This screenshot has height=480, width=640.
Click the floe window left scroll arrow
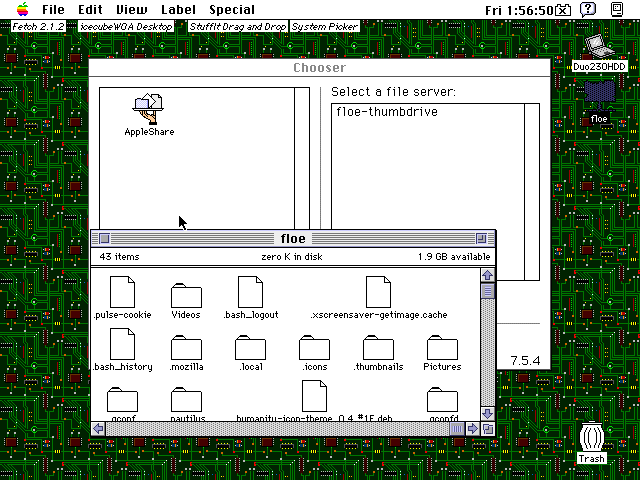click(98, 429)
